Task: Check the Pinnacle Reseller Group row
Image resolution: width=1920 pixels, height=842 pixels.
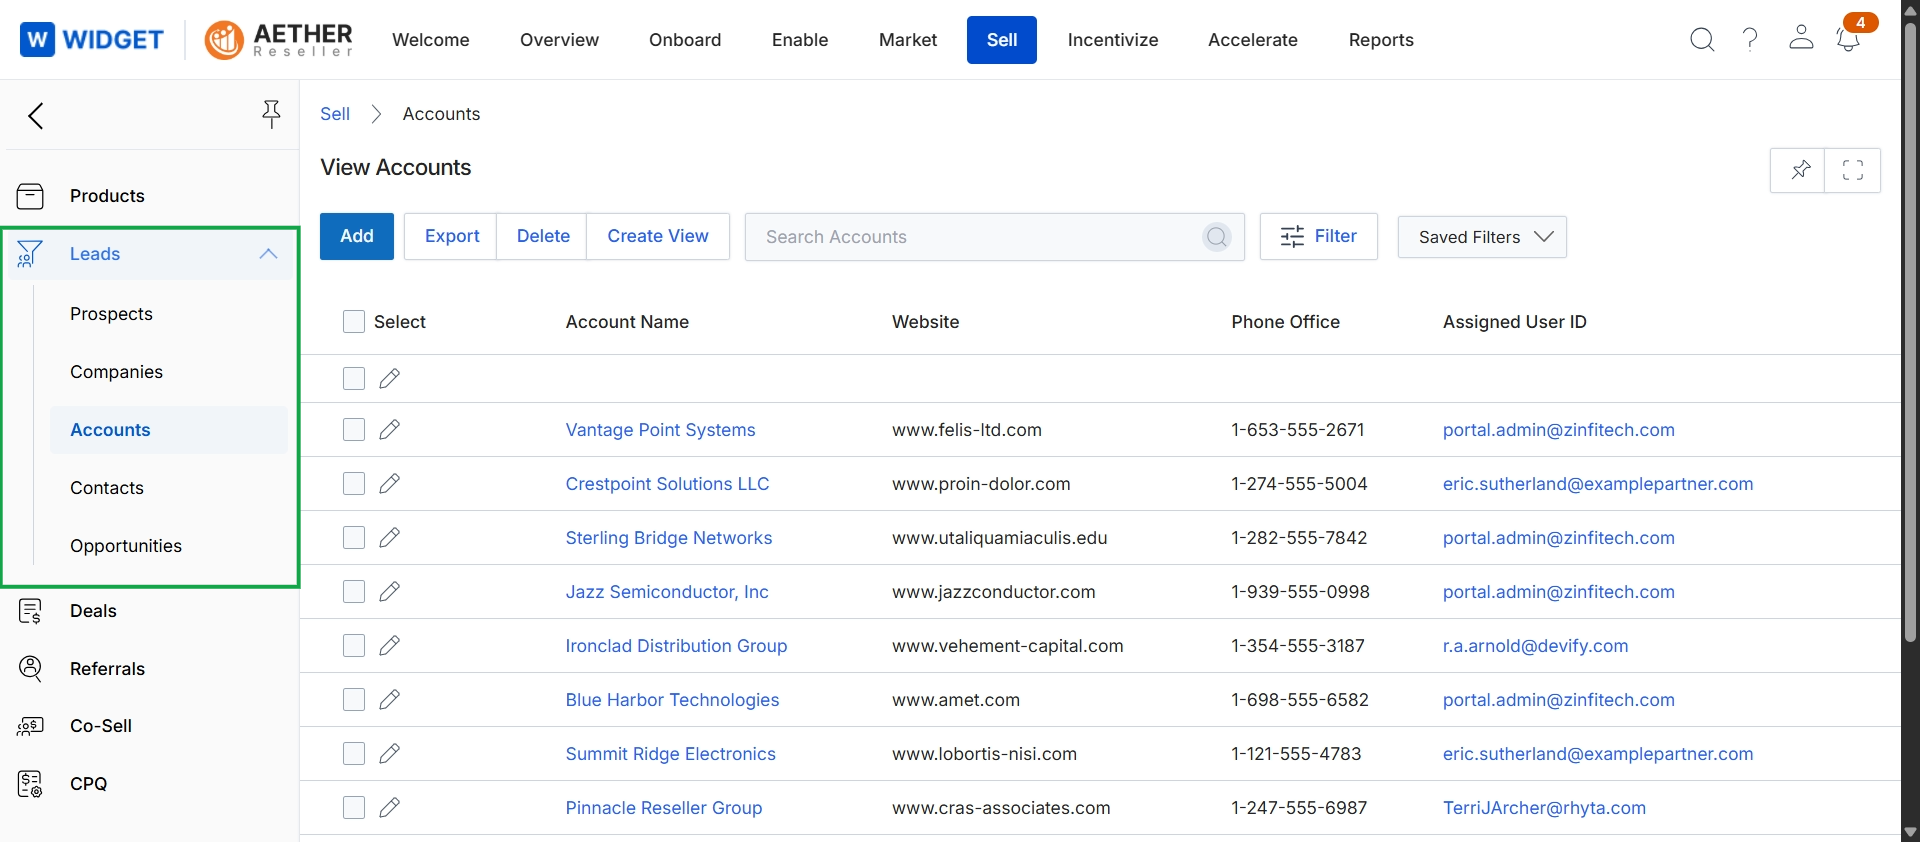Action: click(354, 808)
